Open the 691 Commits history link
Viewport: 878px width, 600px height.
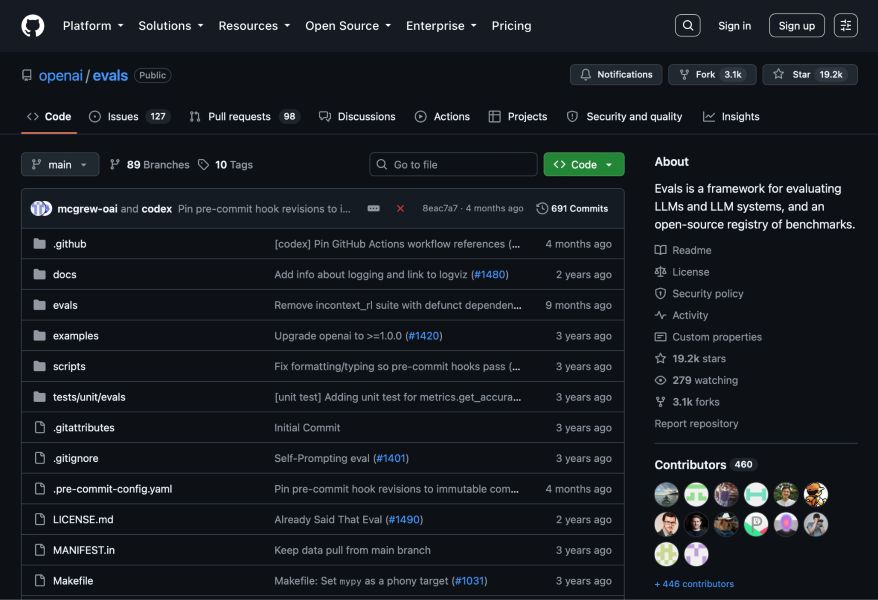click(x=572, y=209)
